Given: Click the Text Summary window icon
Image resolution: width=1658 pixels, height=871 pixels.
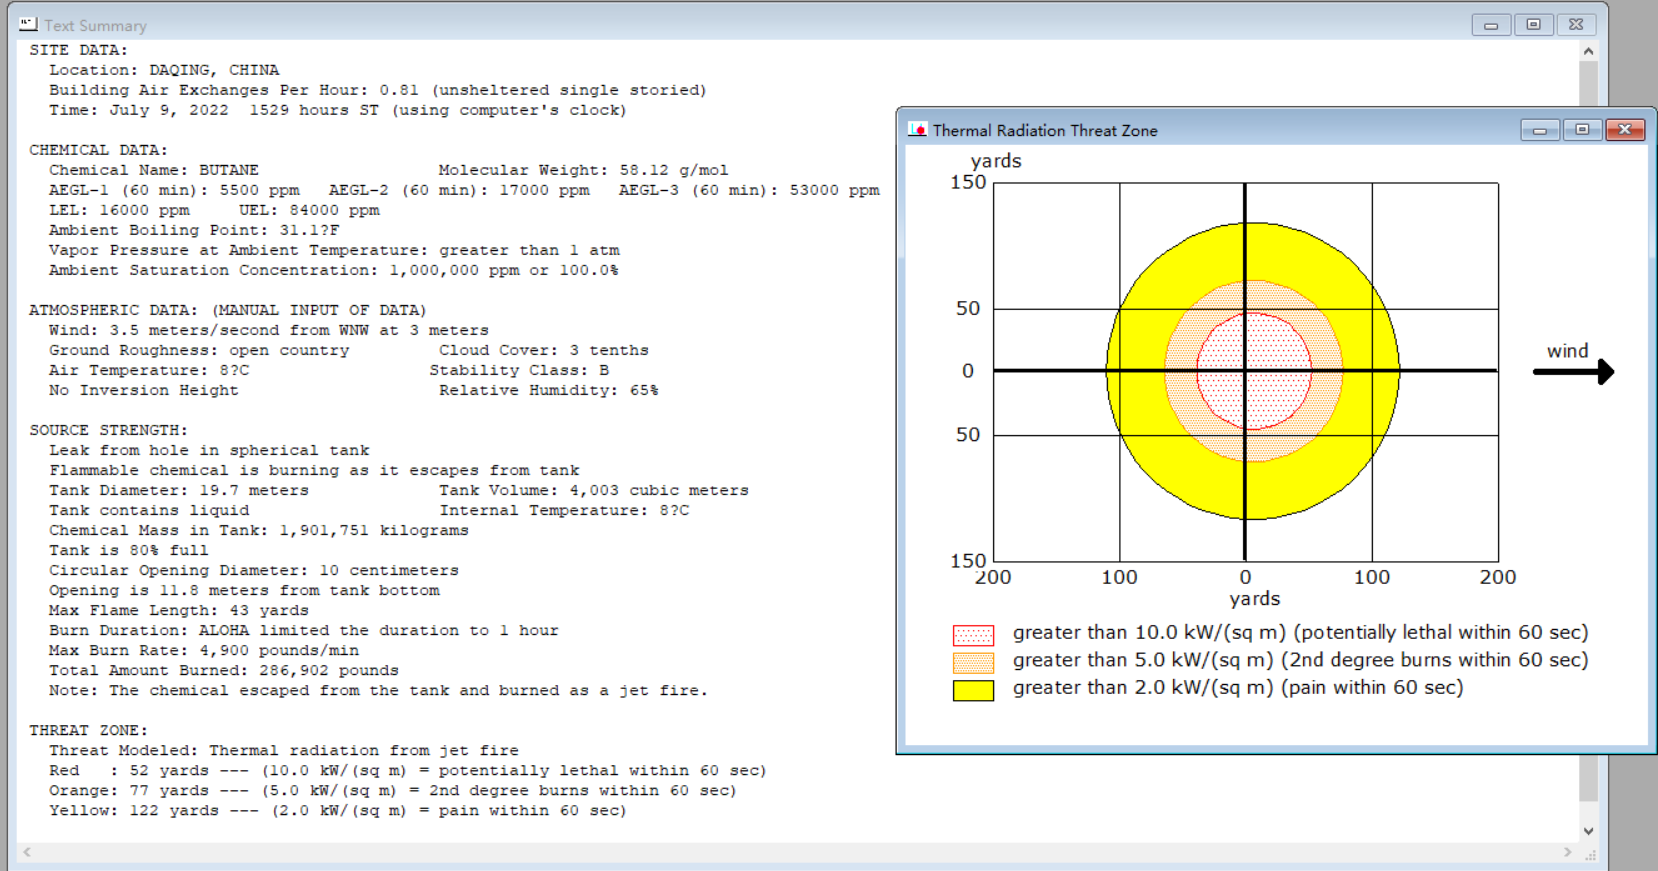Looking at the screenshot, I should 28,24.
